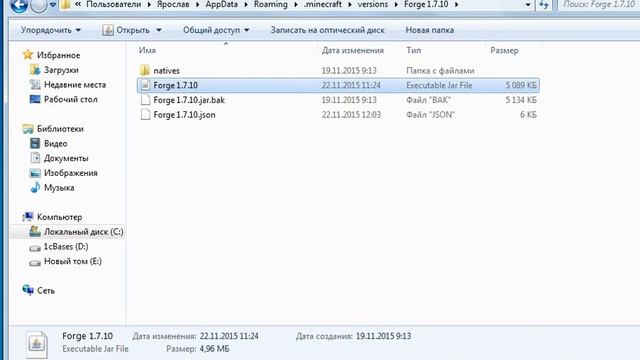Screen dimensions: 640x360
Task: Click the Документы library icon
Action: coord(35,158)
